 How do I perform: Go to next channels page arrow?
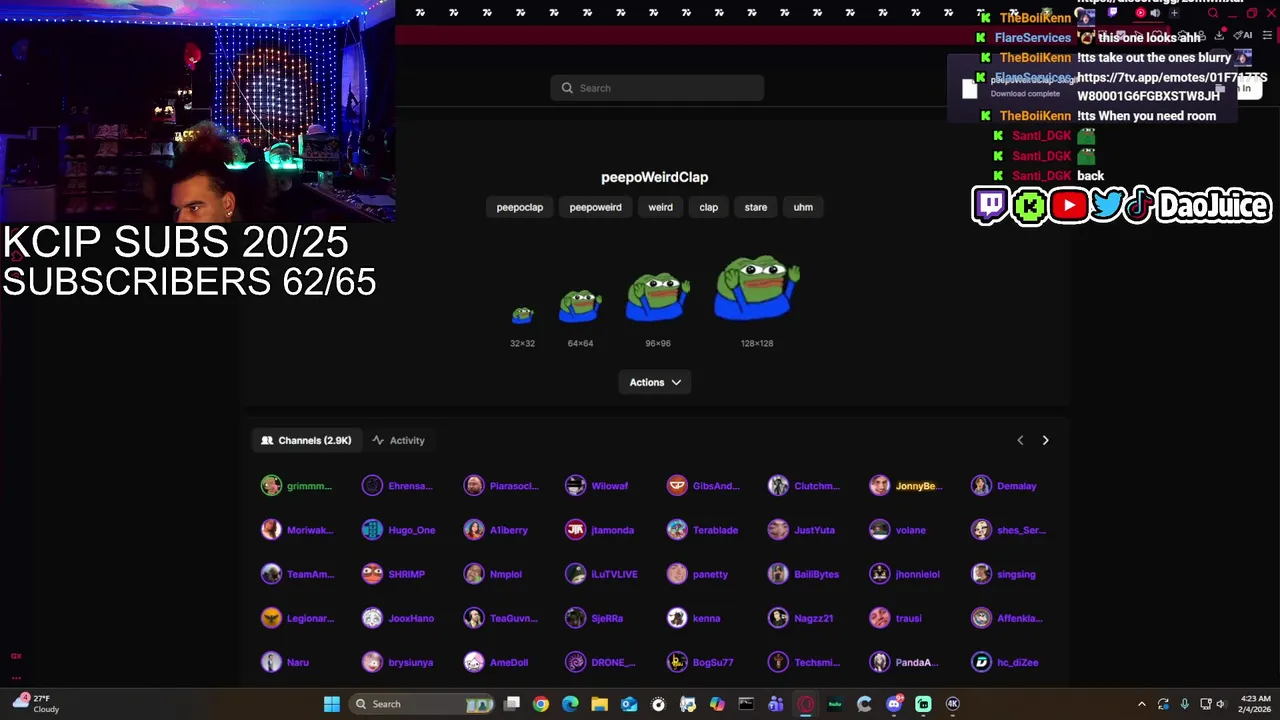1045,440
